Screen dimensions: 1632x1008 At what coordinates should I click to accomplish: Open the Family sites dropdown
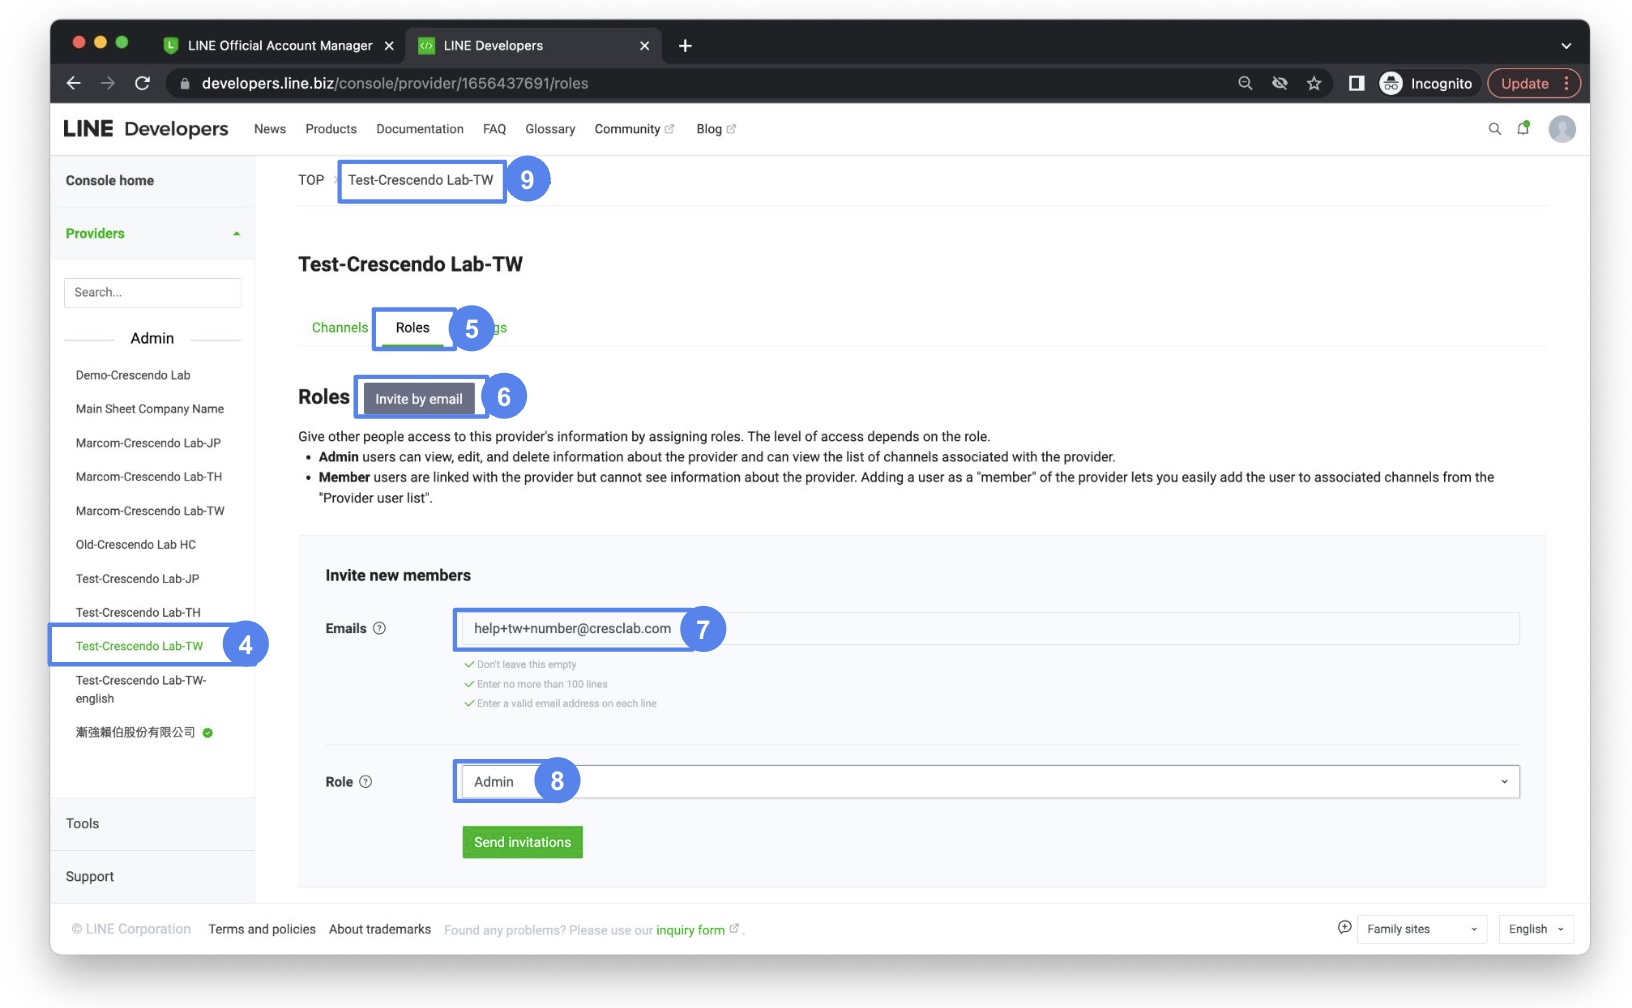click(1421, 929)
